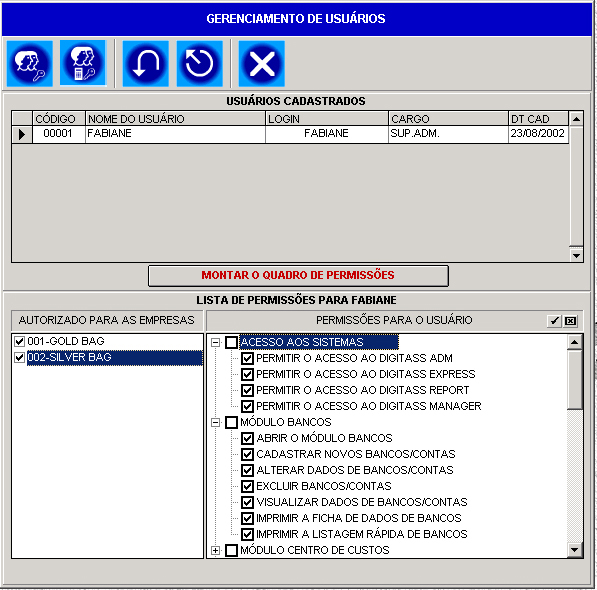Click MONTAR O QUADRO DE PERMISSÕES button
Screen dimensions: 597x590
pyautogui.click(x=298, y=276)
